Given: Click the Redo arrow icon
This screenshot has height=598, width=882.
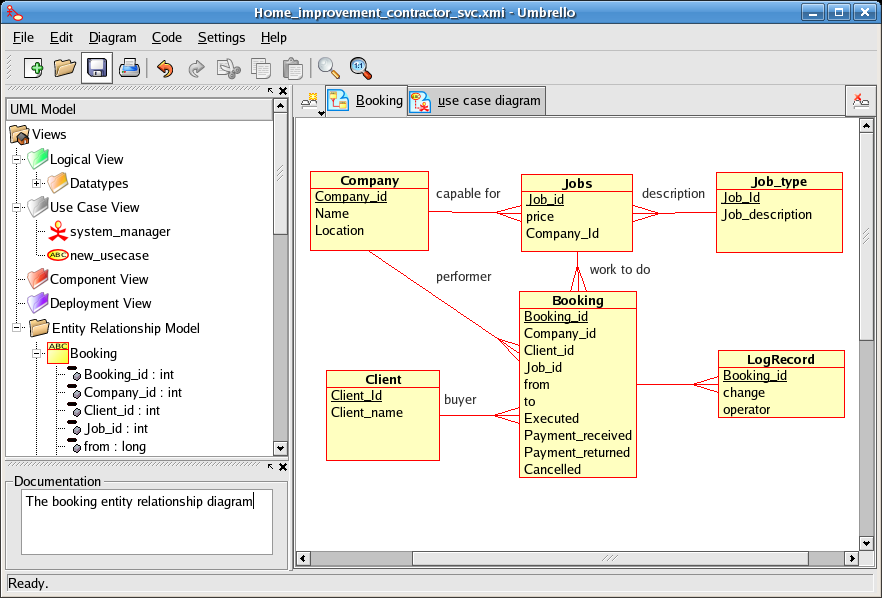Looking at the screenshot, I should (196, 69).
